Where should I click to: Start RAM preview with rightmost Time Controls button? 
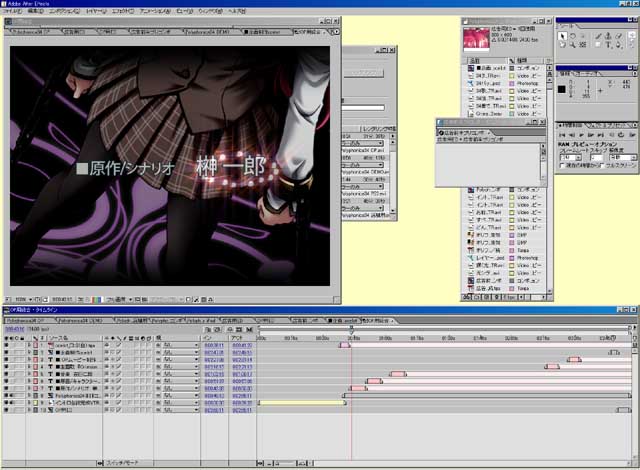[632, 135]
